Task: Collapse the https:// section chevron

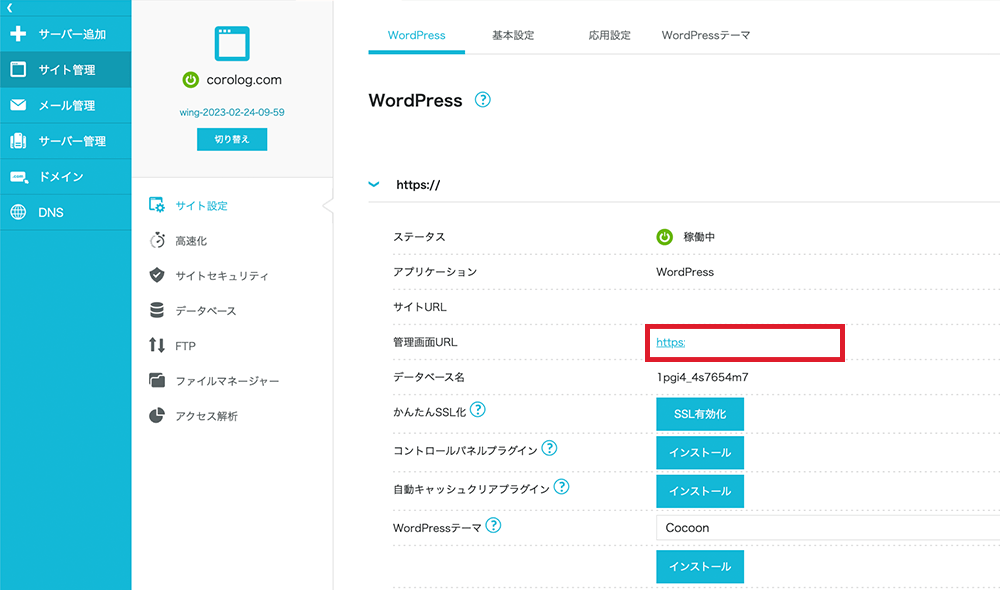Action: 375,184
